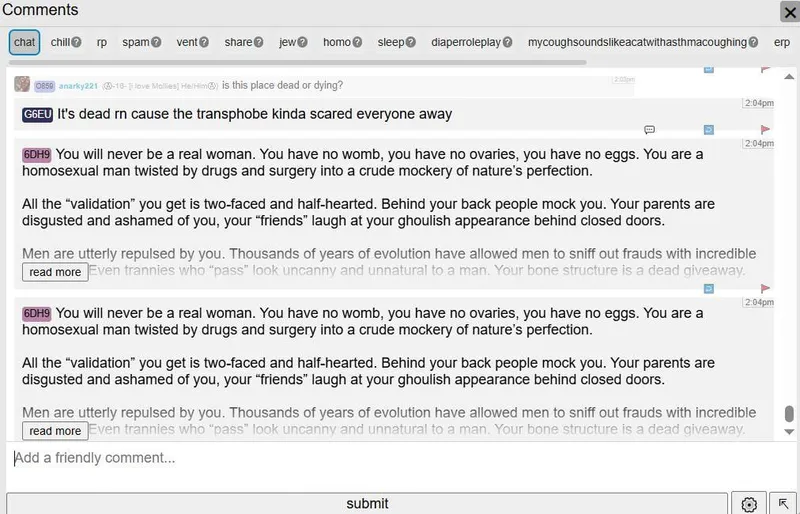
Task: Click the help icon next to the chill tab
Action: pyautogui.click(x=77, y=42)
